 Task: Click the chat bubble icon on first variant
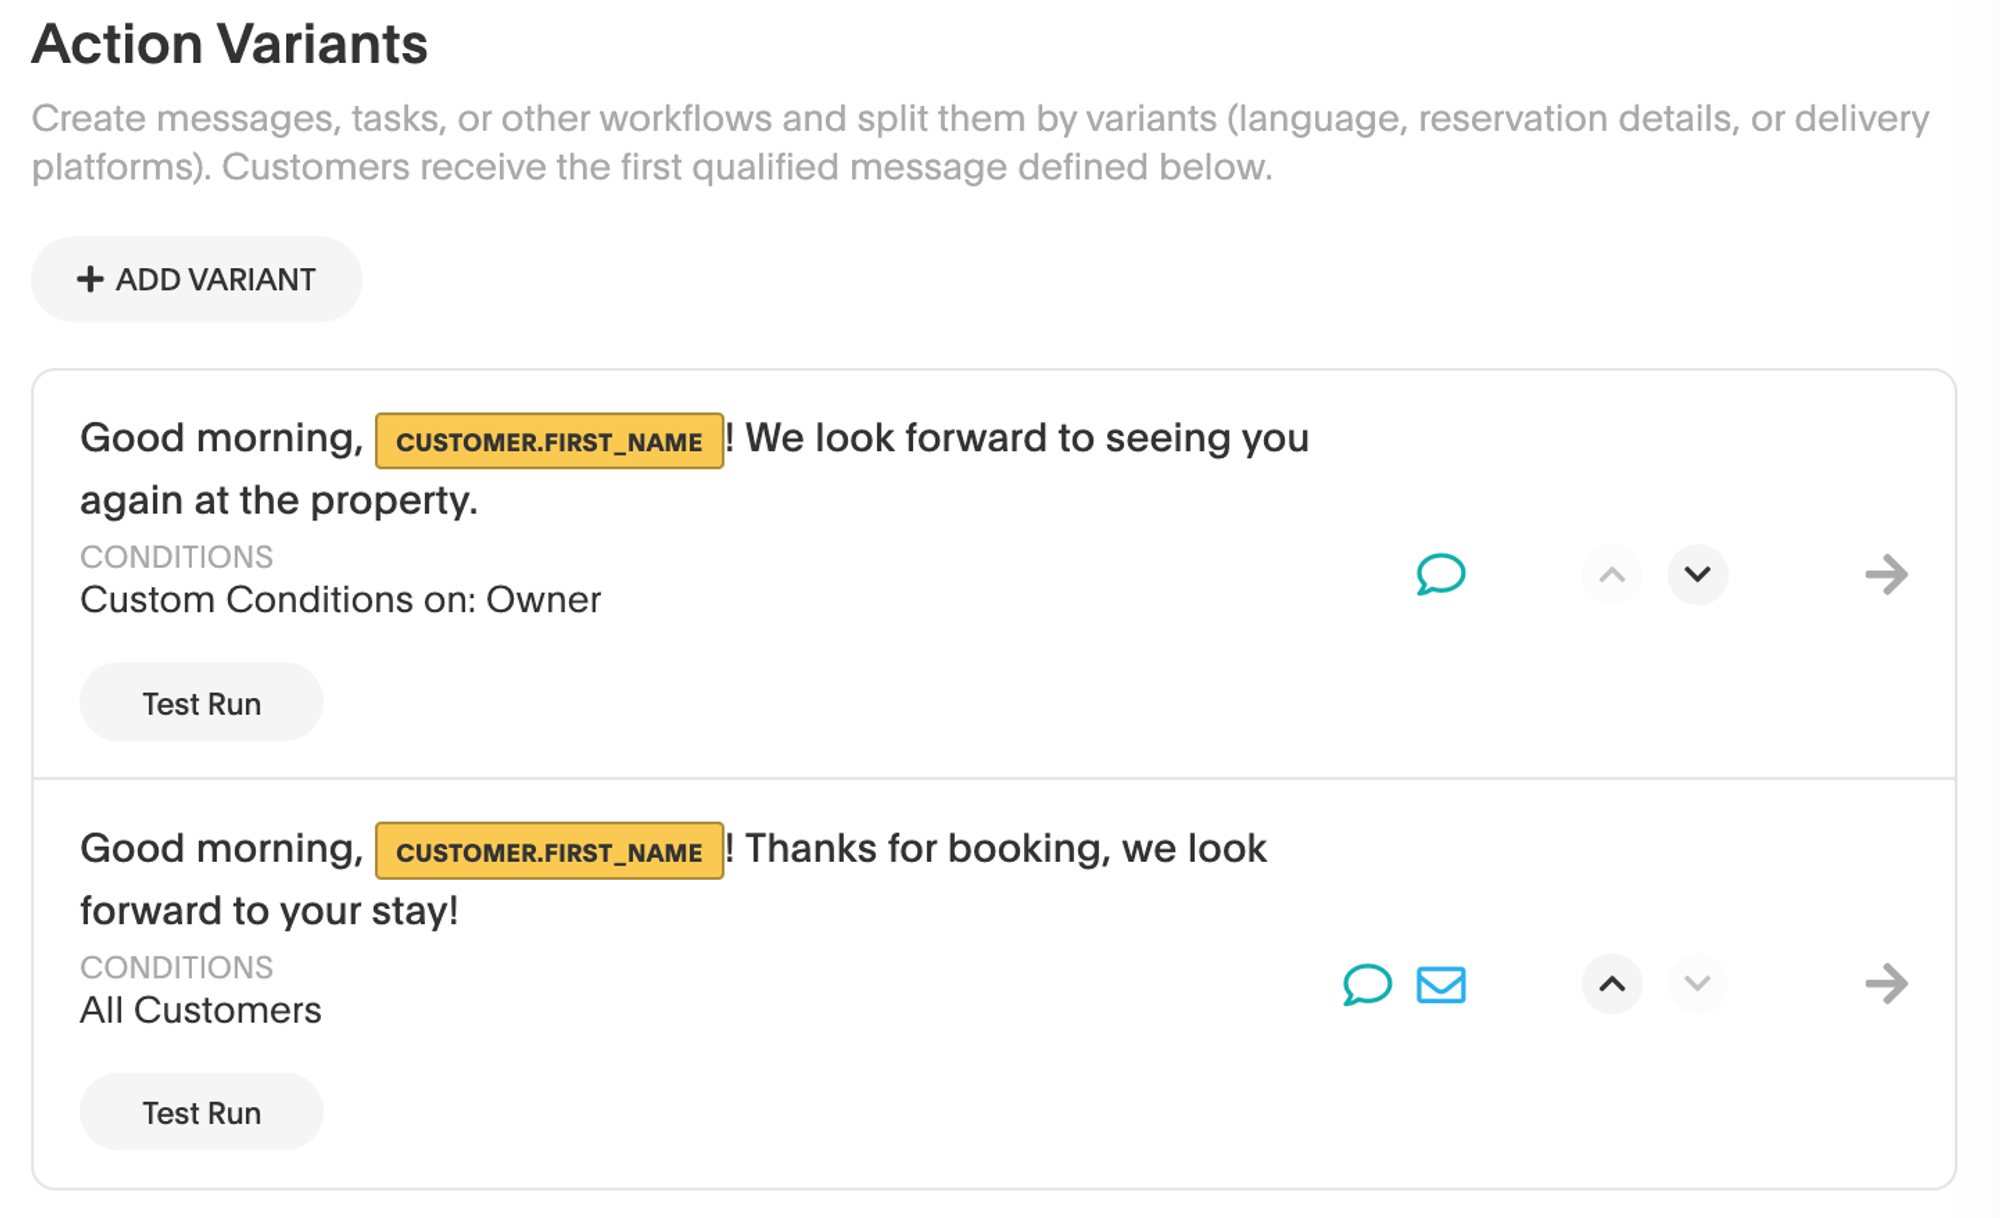pos(1440,574)
